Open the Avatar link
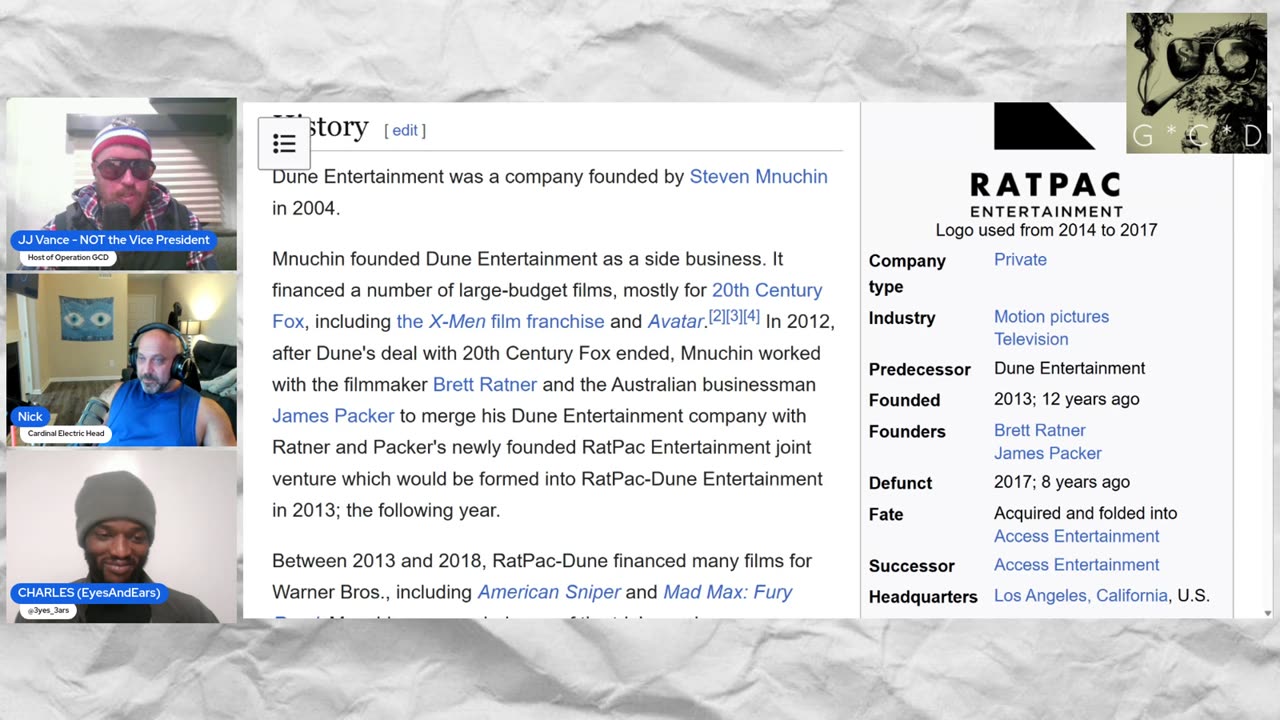Image resolution: width=1280 pixels, height=720 pixels. tap(675, 322)
